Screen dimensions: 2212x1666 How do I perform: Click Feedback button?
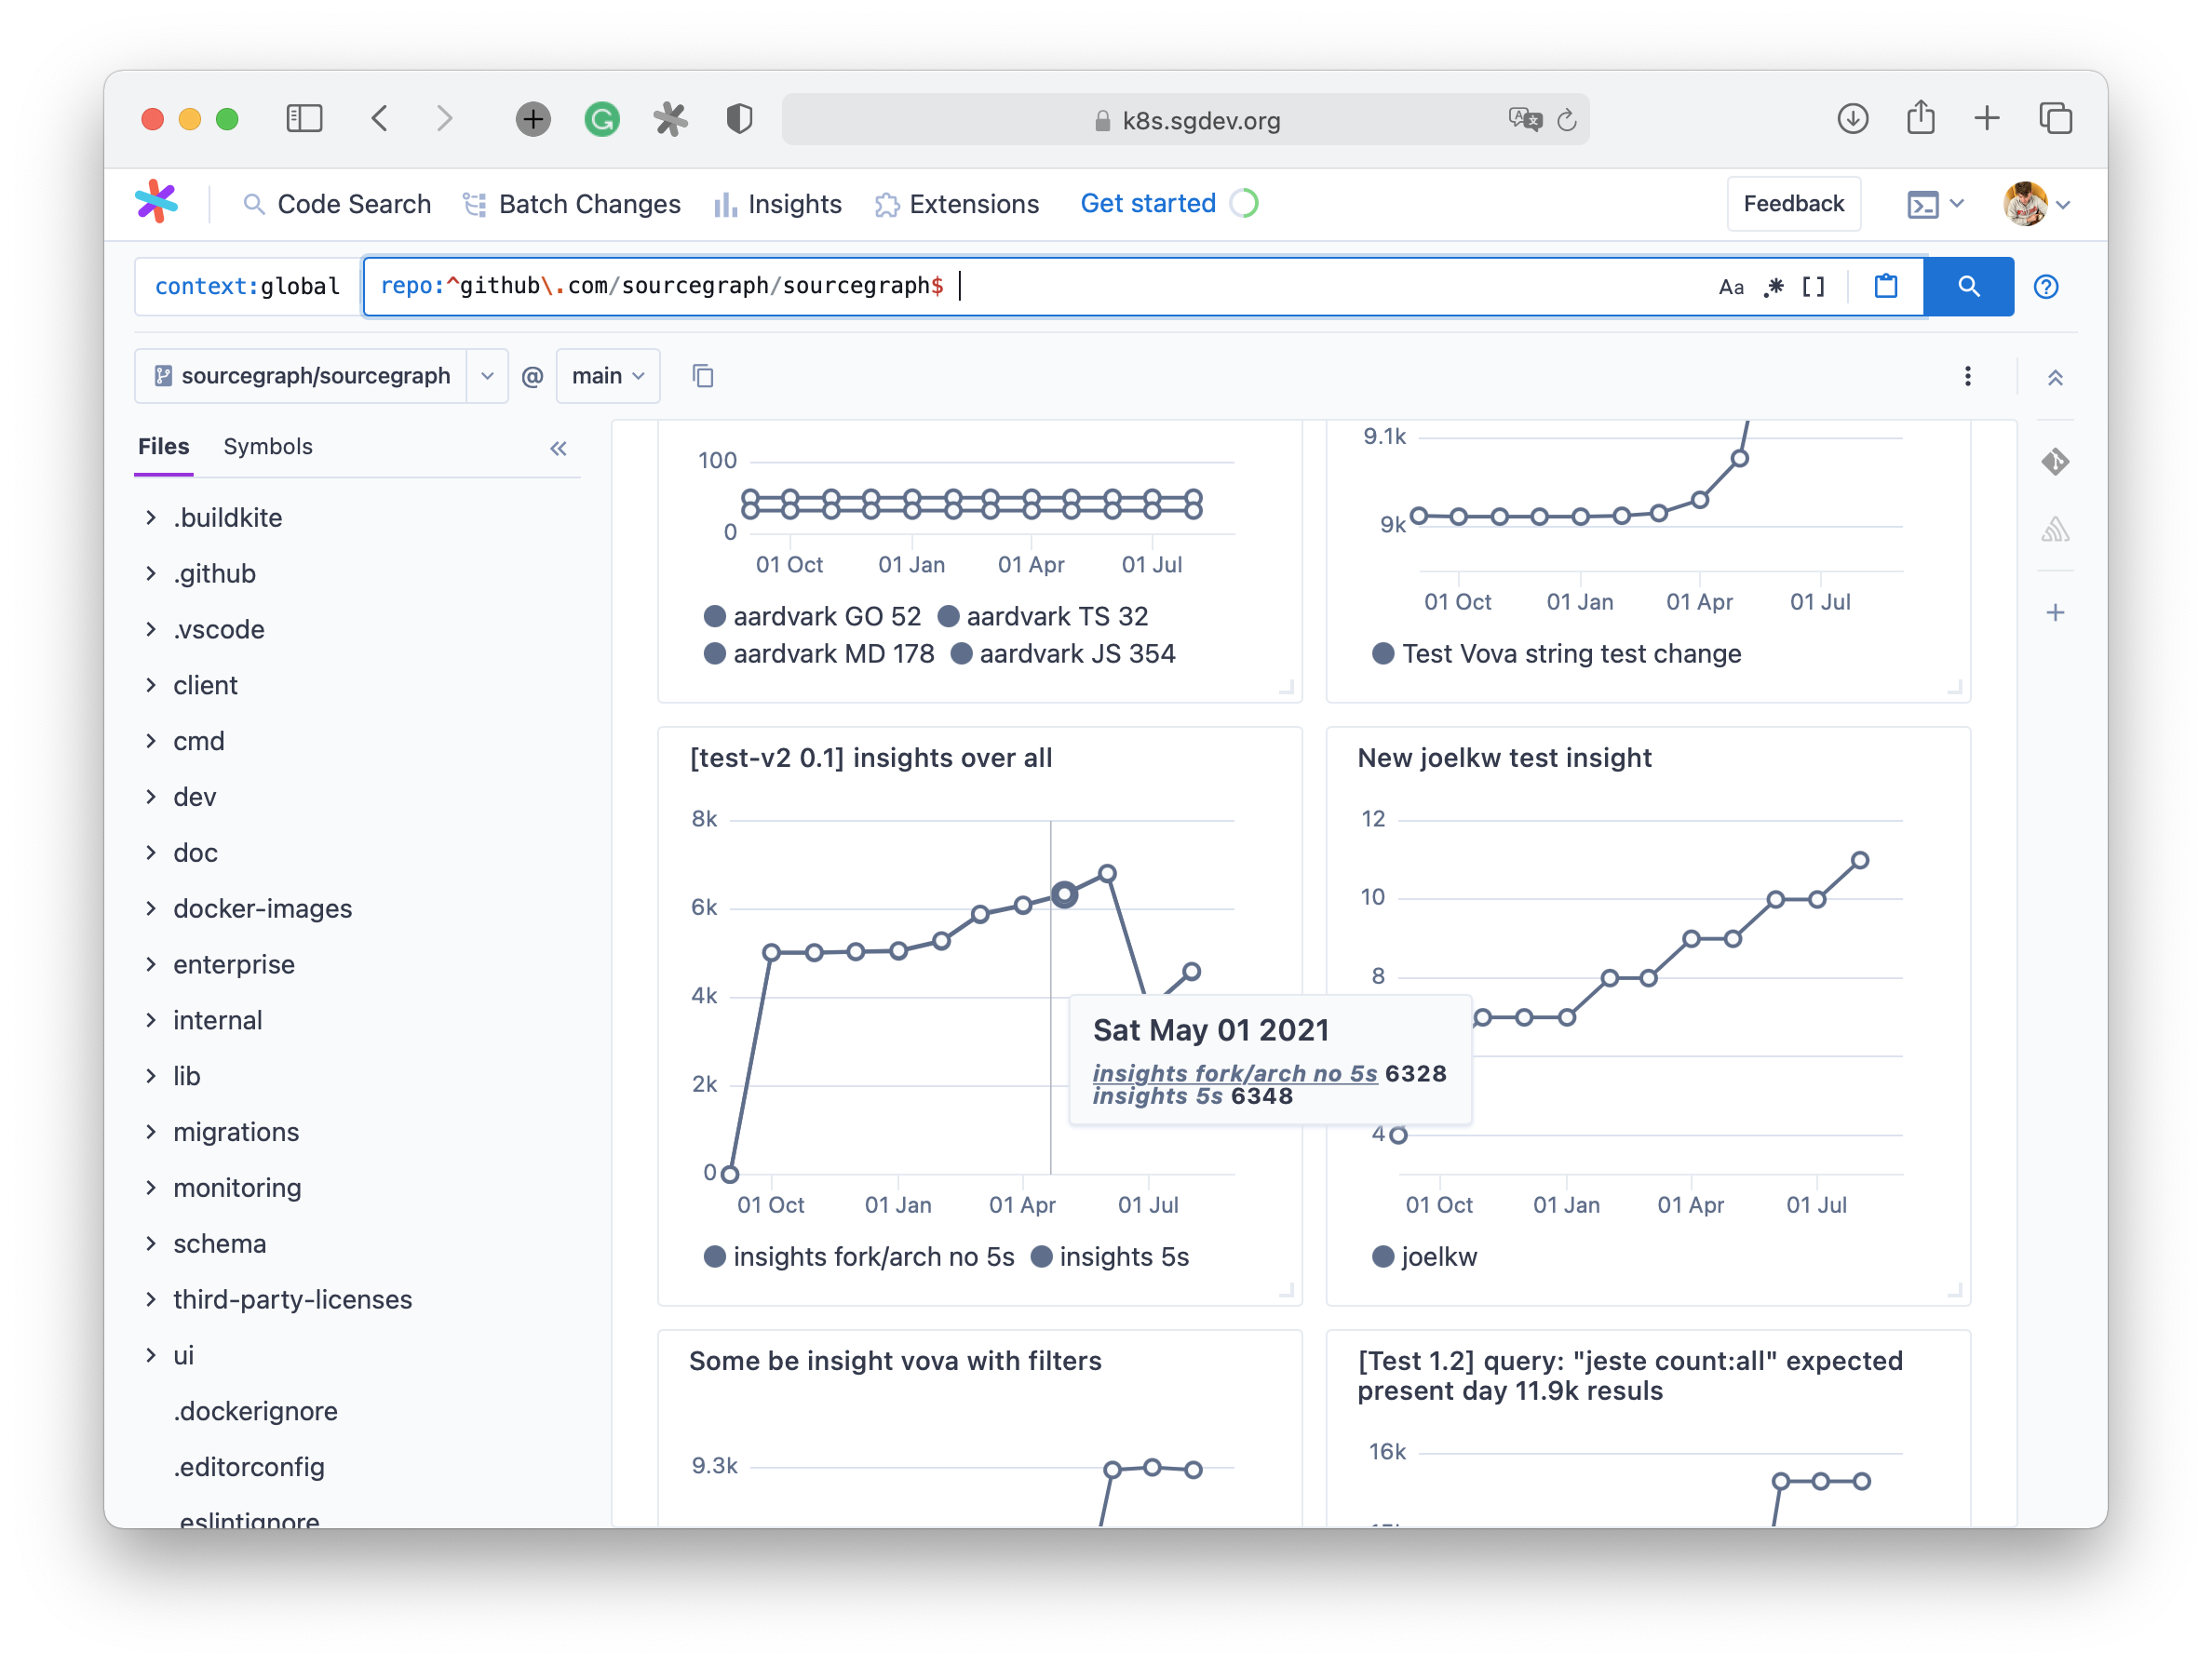click(x=1792, y=204)
